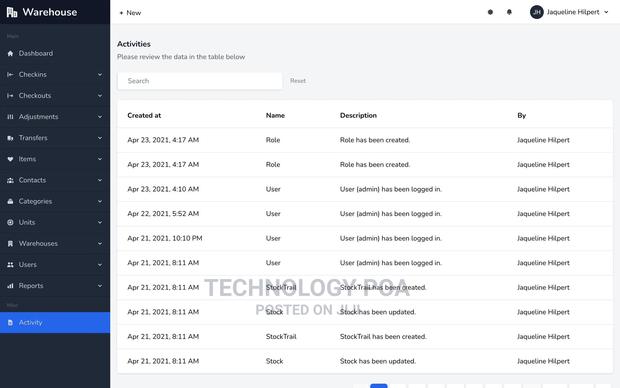Click the Units circle icon
620x388 pixels.
(10, 222)
